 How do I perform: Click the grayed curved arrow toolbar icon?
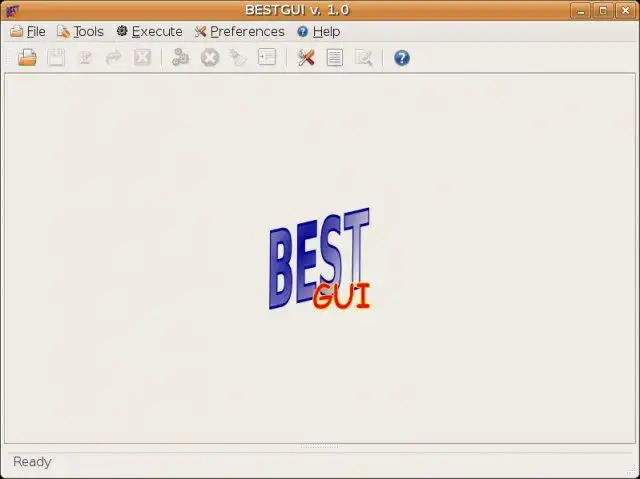tap(113, 58)
